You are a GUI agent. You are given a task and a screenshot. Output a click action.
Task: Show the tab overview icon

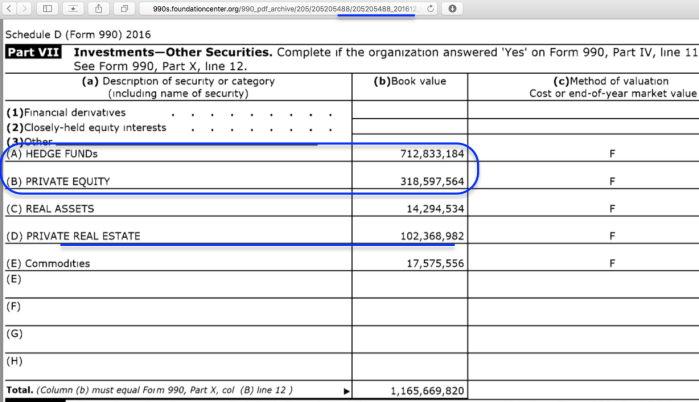pyautogui.click(x=124, y=8)
